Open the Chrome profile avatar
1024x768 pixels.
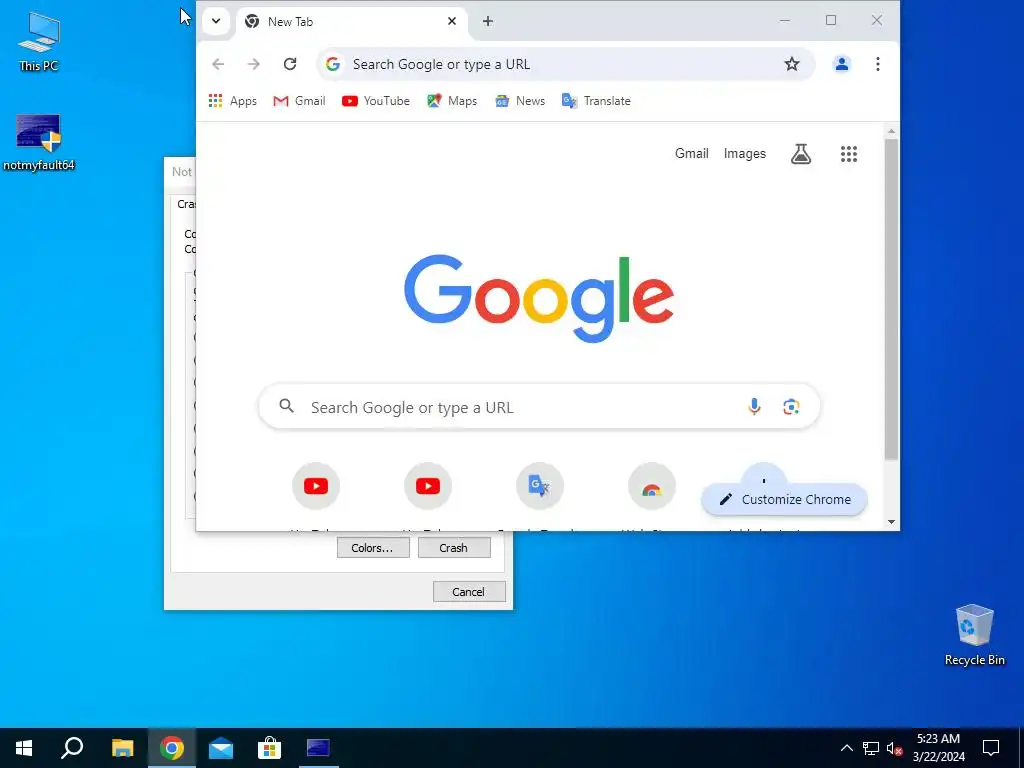[x=842, y=64]
